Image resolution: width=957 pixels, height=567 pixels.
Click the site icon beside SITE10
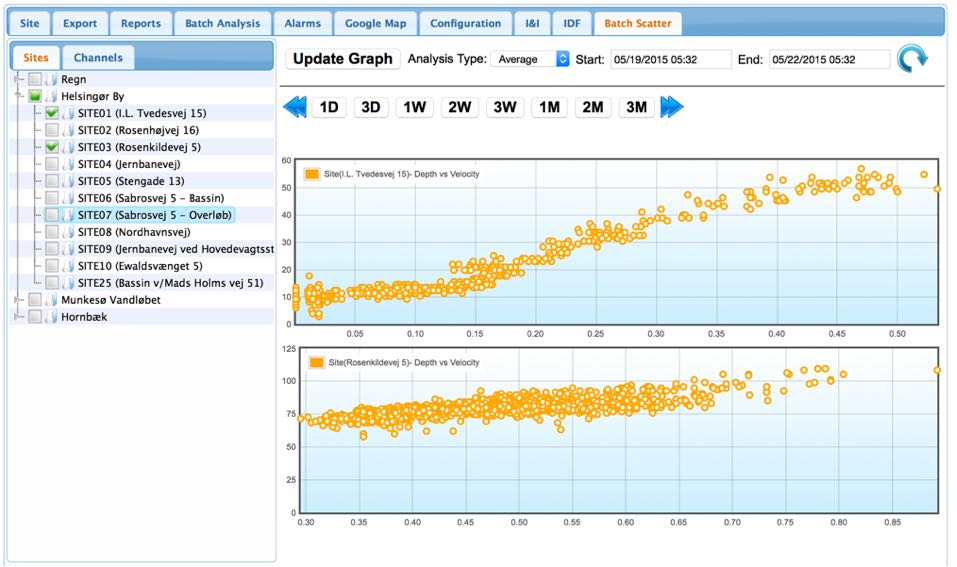[68, 266]
